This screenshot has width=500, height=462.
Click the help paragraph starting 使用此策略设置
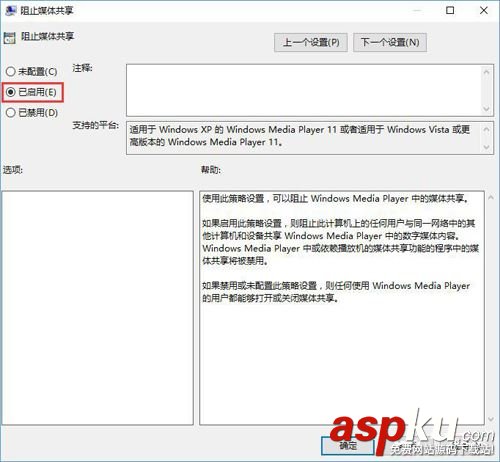click(335, 199)
